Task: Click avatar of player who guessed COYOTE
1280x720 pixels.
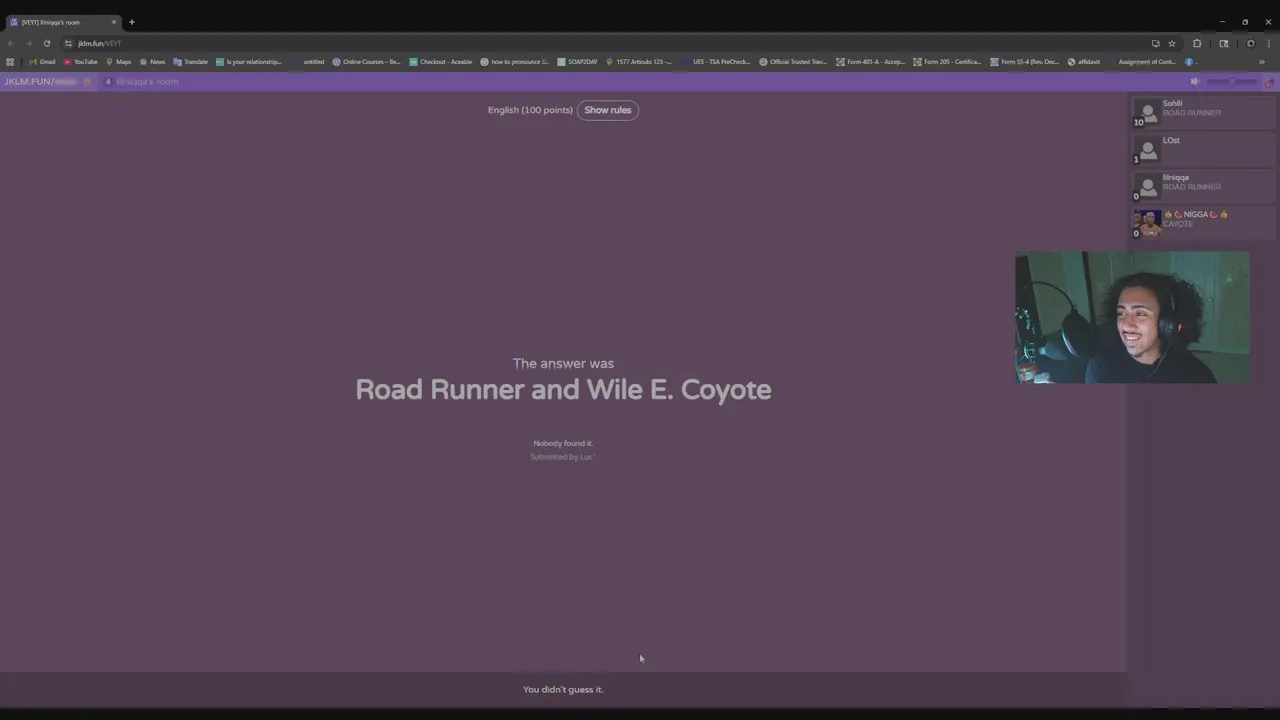Action: tap(1148, 223)
